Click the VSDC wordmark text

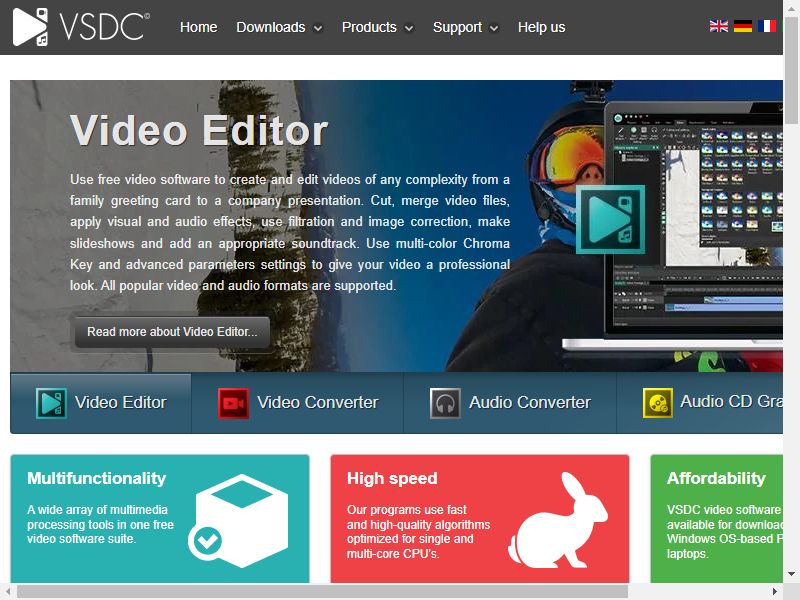tap(104, 27)
